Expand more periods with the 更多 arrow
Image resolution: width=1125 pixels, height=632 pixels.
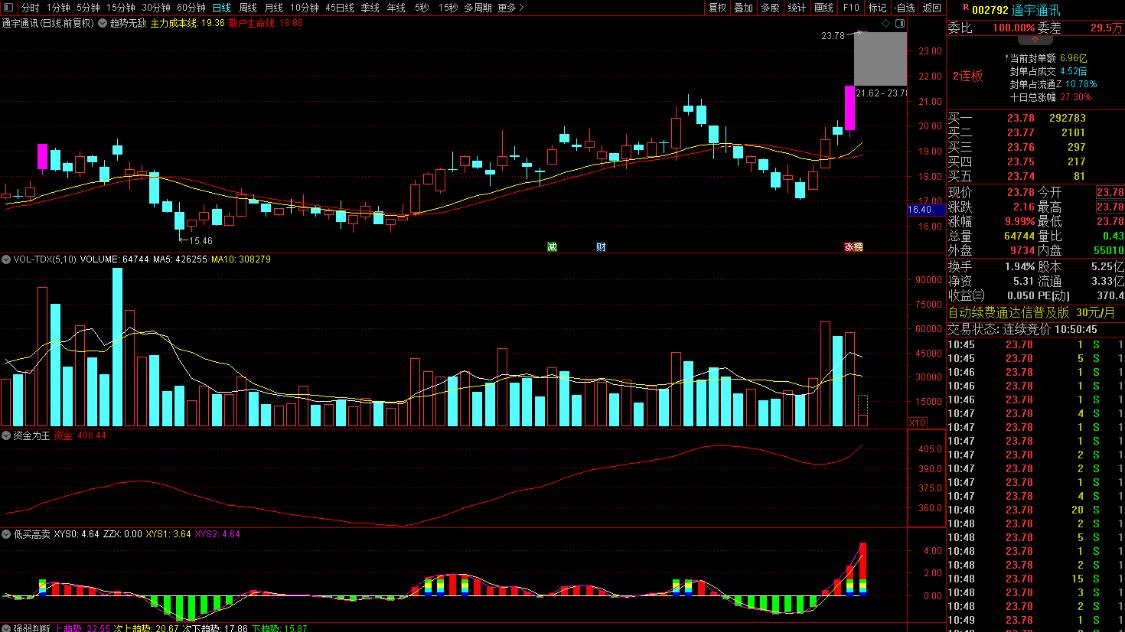click(511, 8)
